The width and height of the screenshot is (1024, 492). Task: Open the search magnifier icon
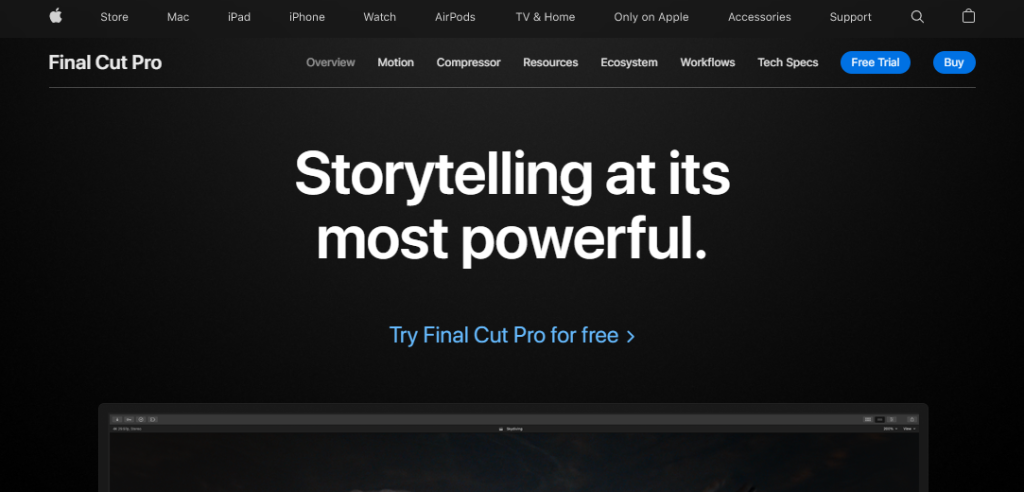[x=917, y=17]
